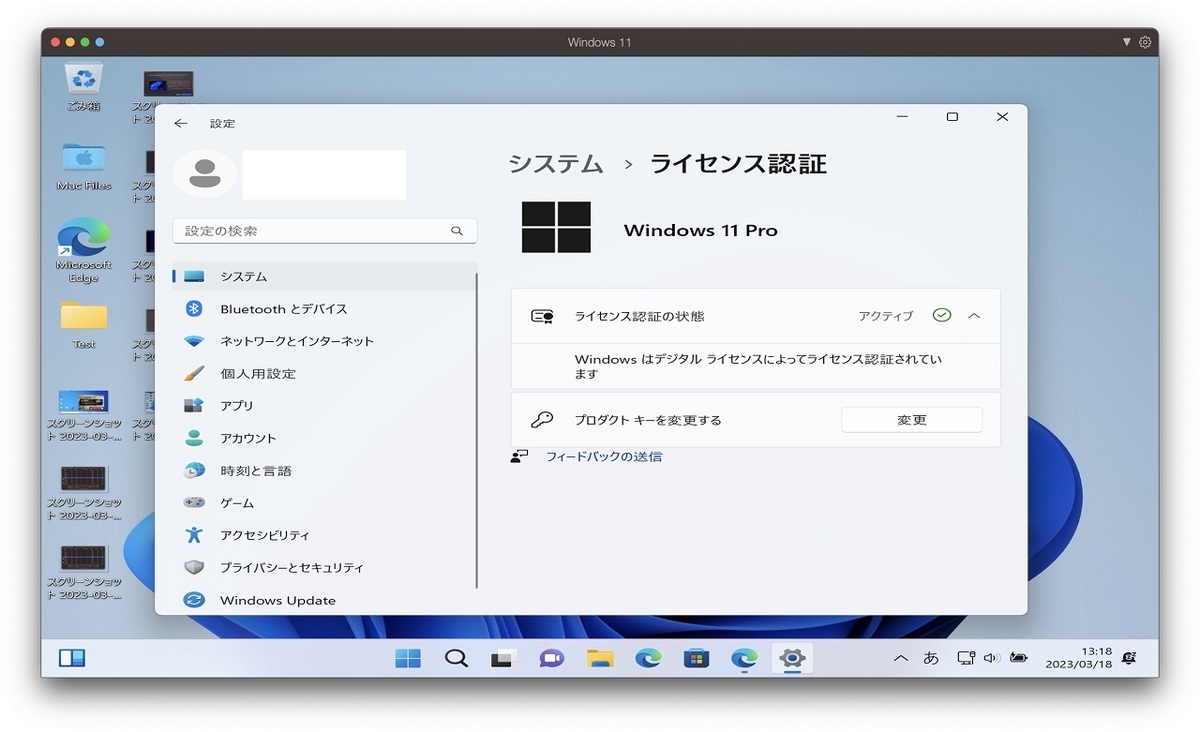Click the key icon next to product key

[542, 420]
